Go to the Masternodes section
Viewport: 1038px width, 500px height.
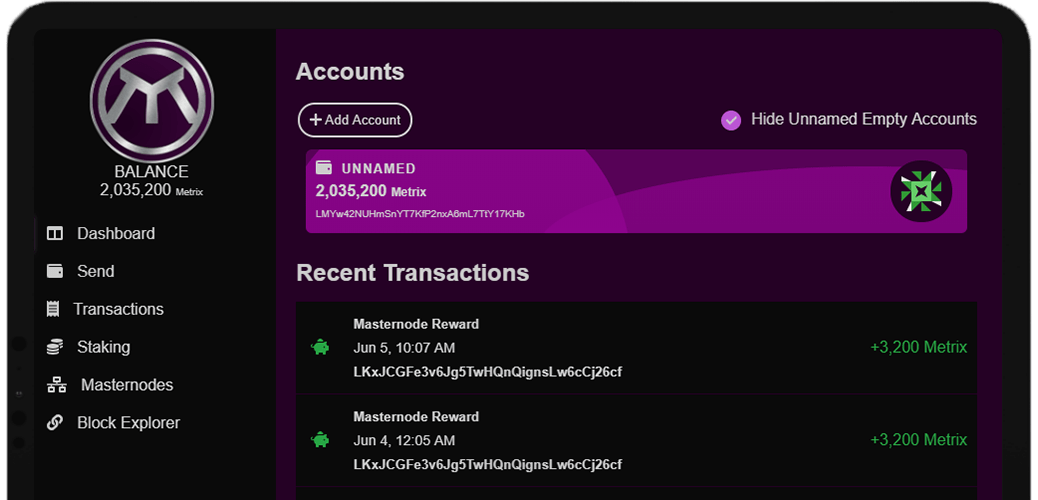tap(127, 385)
